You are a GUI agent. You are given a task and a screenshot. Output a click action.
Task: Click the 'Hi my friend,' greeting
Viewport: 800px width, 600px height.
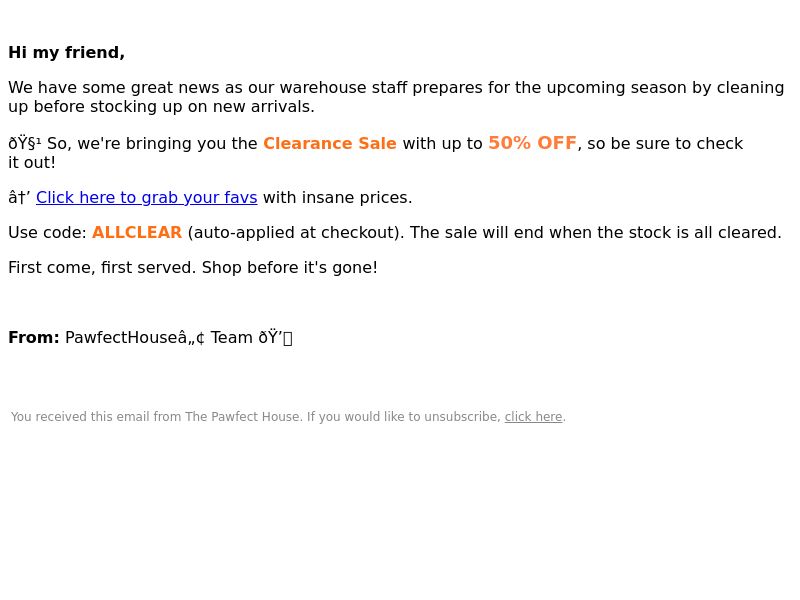66,53
